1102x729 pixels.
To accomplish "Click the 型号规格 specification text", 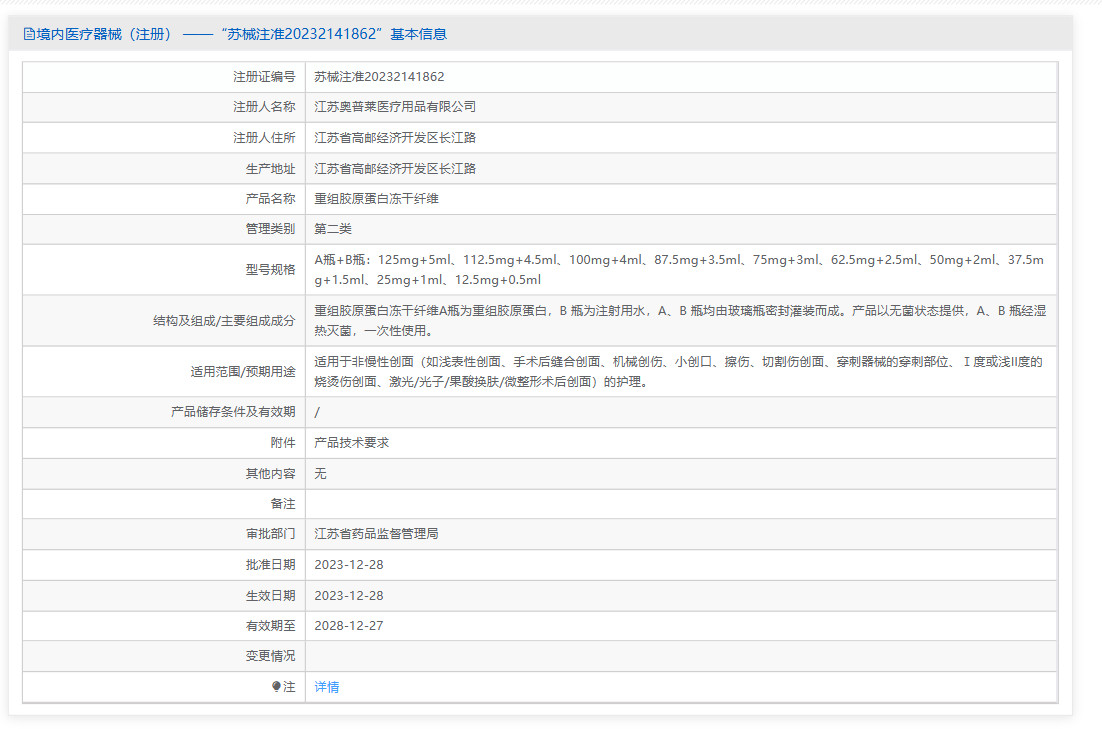I will 678,270.
